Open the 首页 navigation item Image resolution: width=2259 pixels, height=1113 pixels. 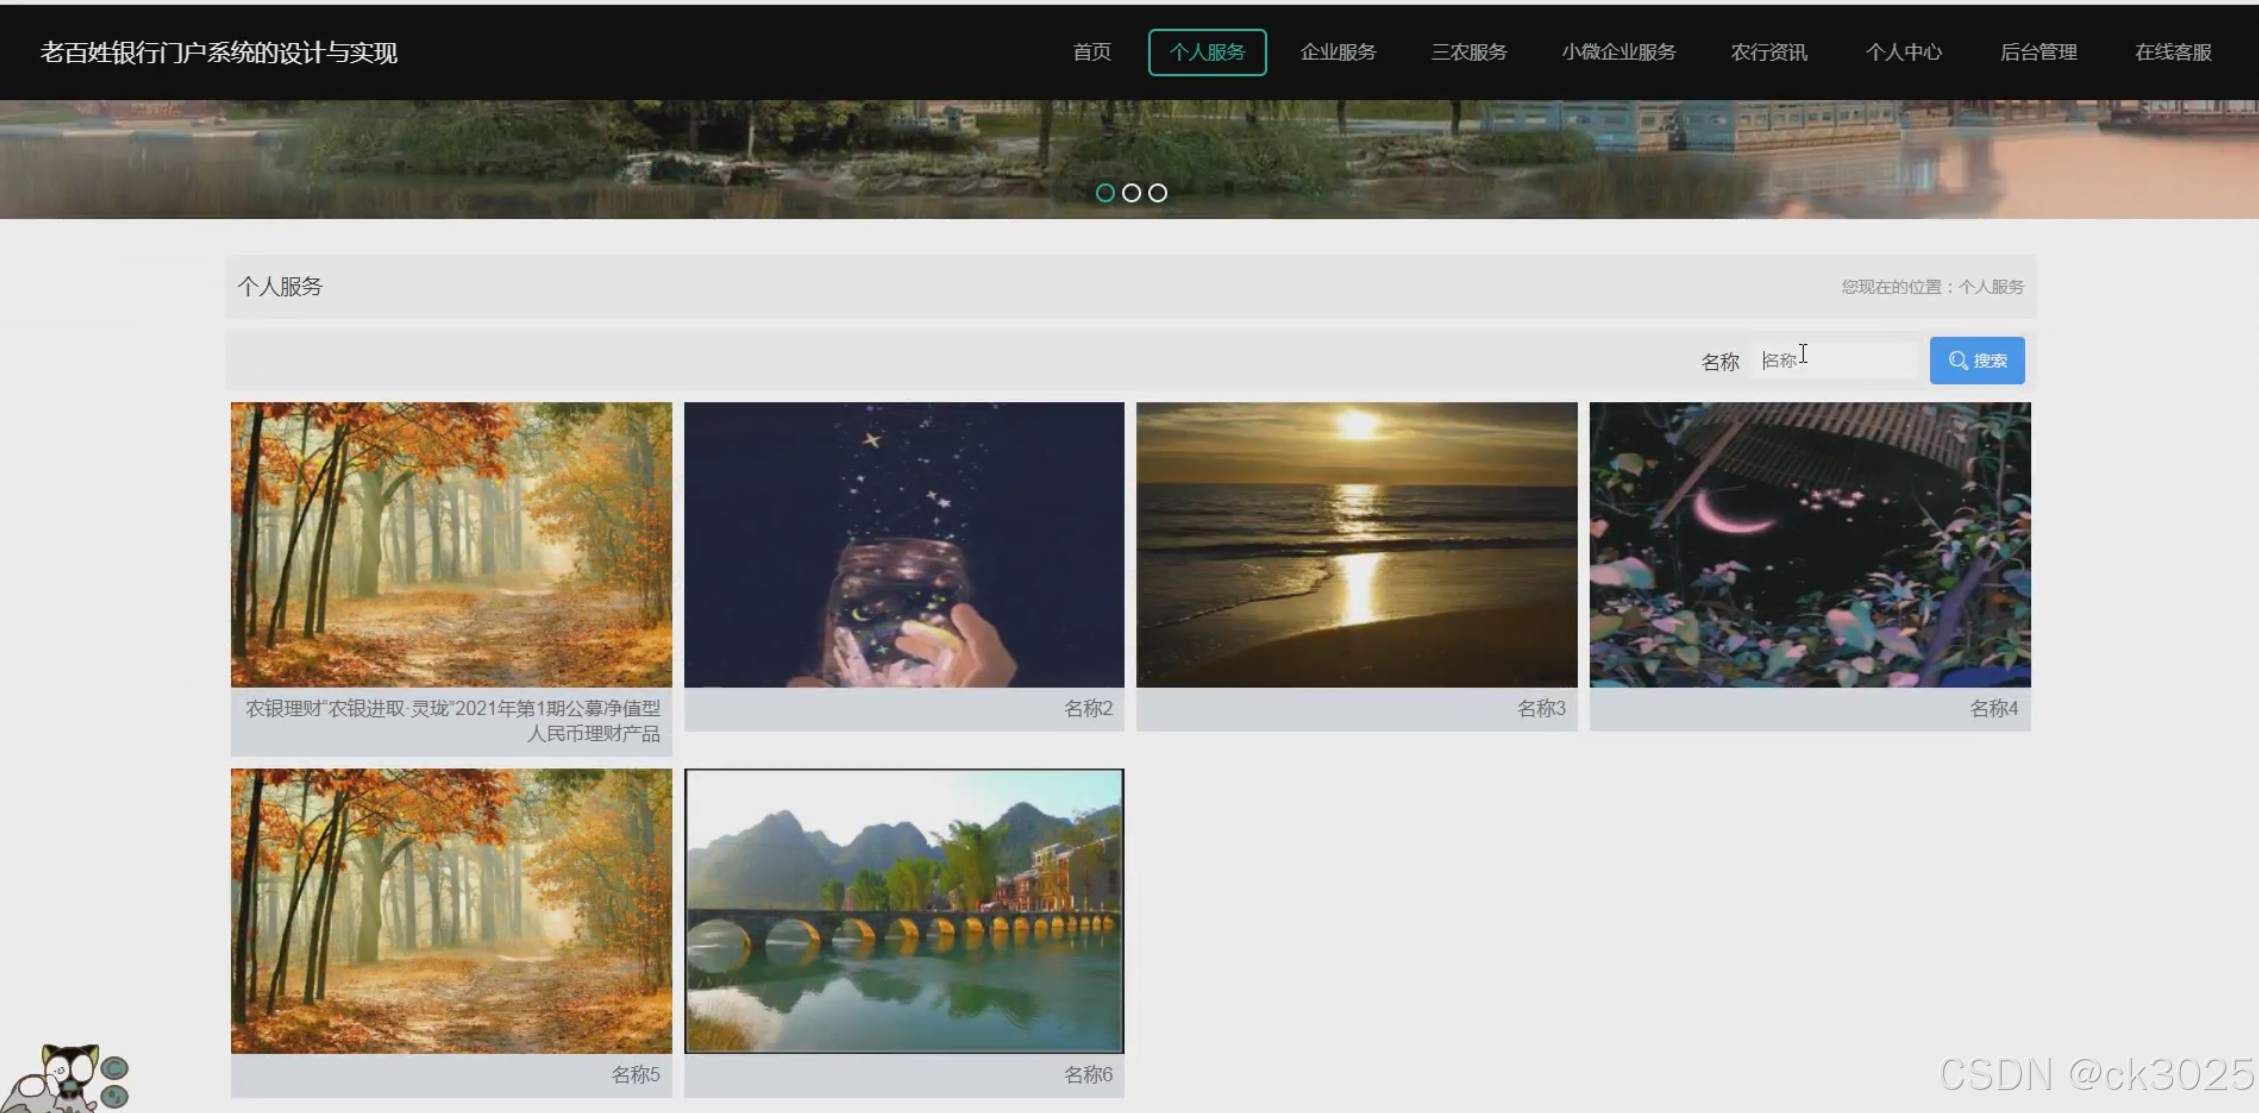[1091, 52]
